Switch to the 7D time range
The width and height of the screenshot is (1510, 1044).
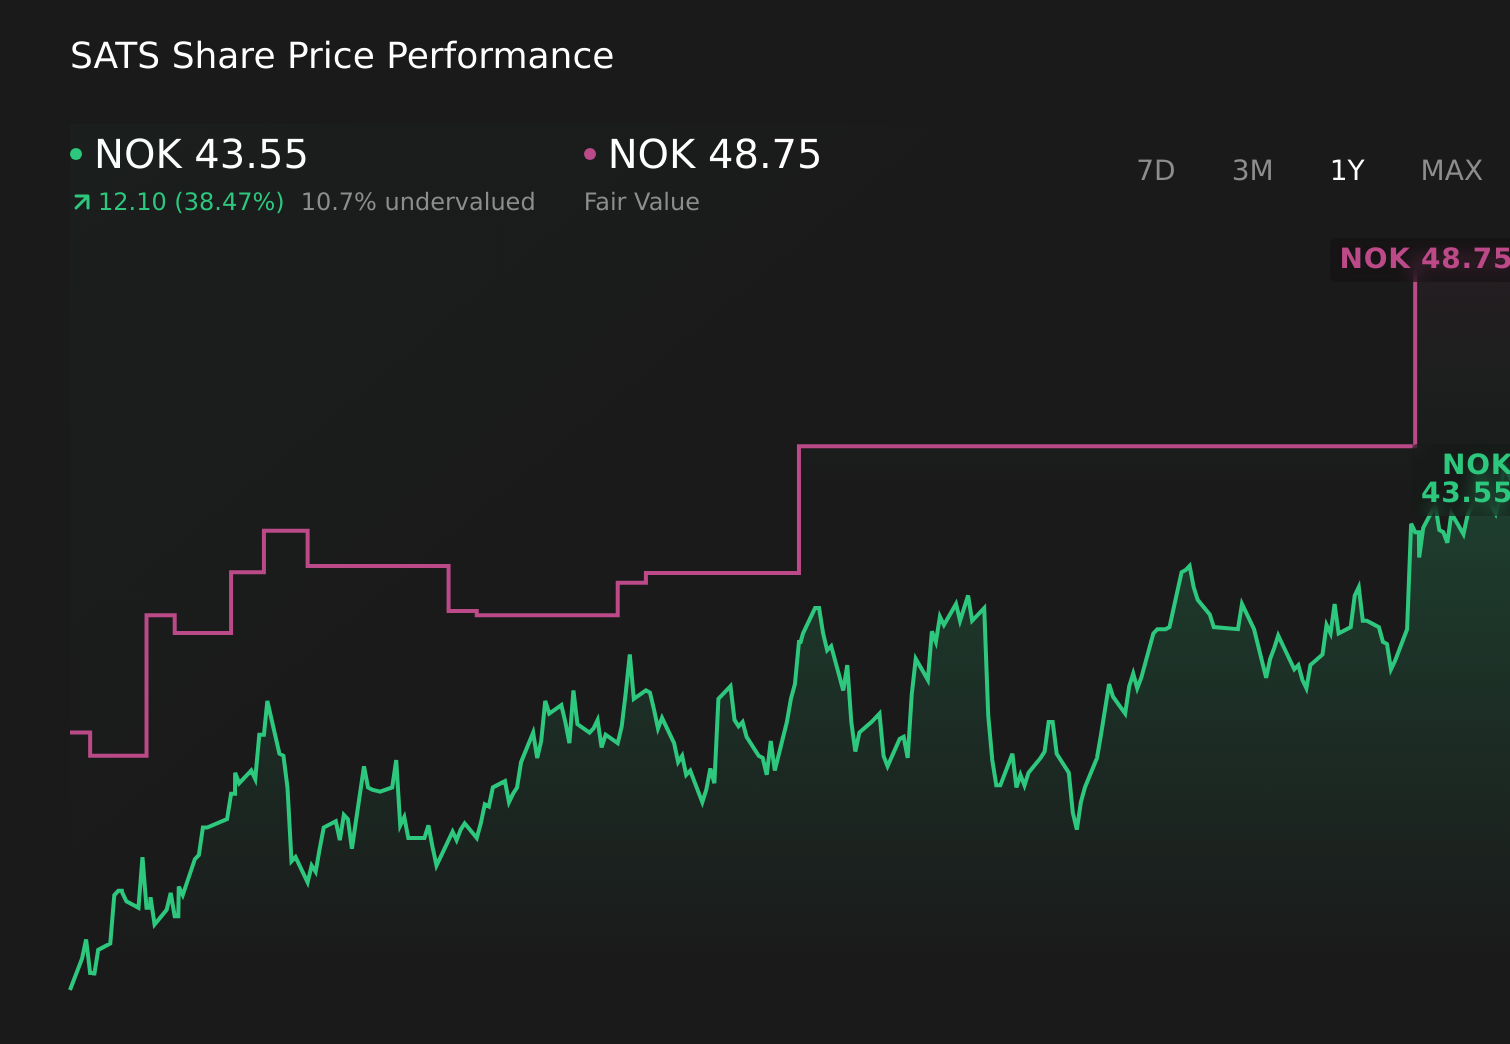1156,171
